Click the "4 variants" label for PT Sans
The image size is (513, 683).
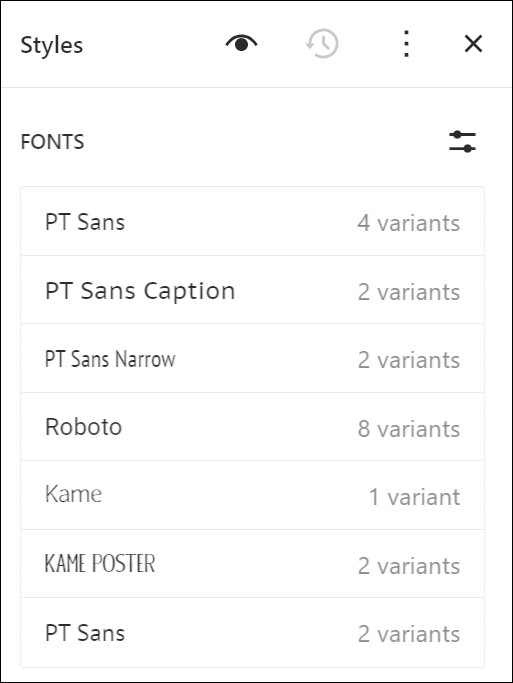pyautogui.click(x=408, y=223)
